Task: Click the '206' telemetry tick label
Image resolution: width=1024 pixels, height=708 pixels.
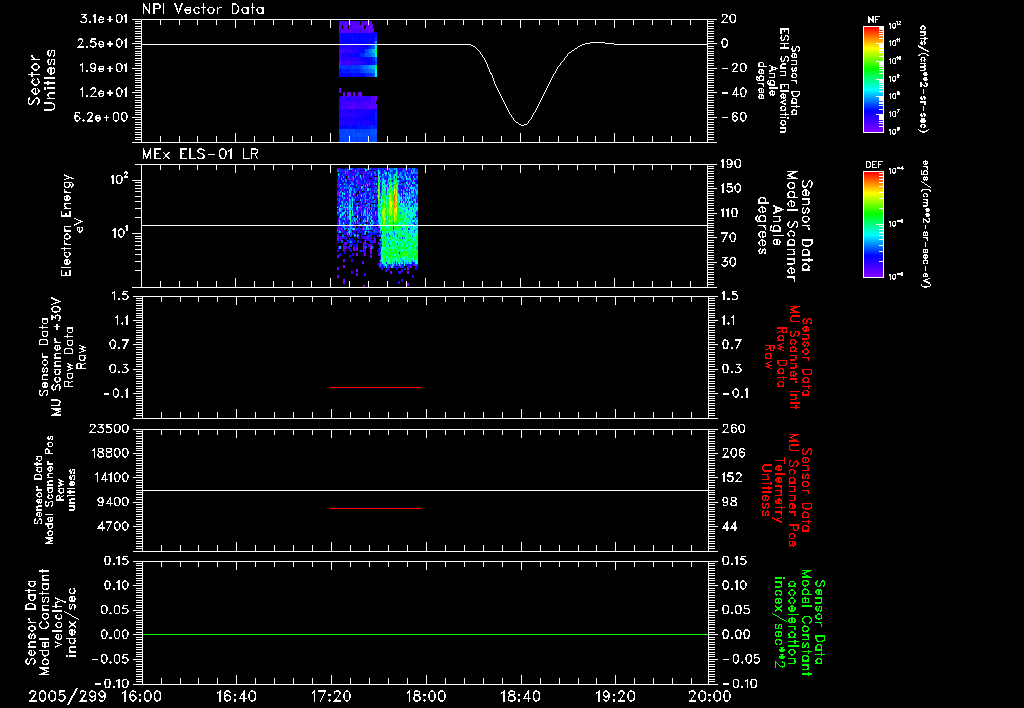Action: click(733, 453)
